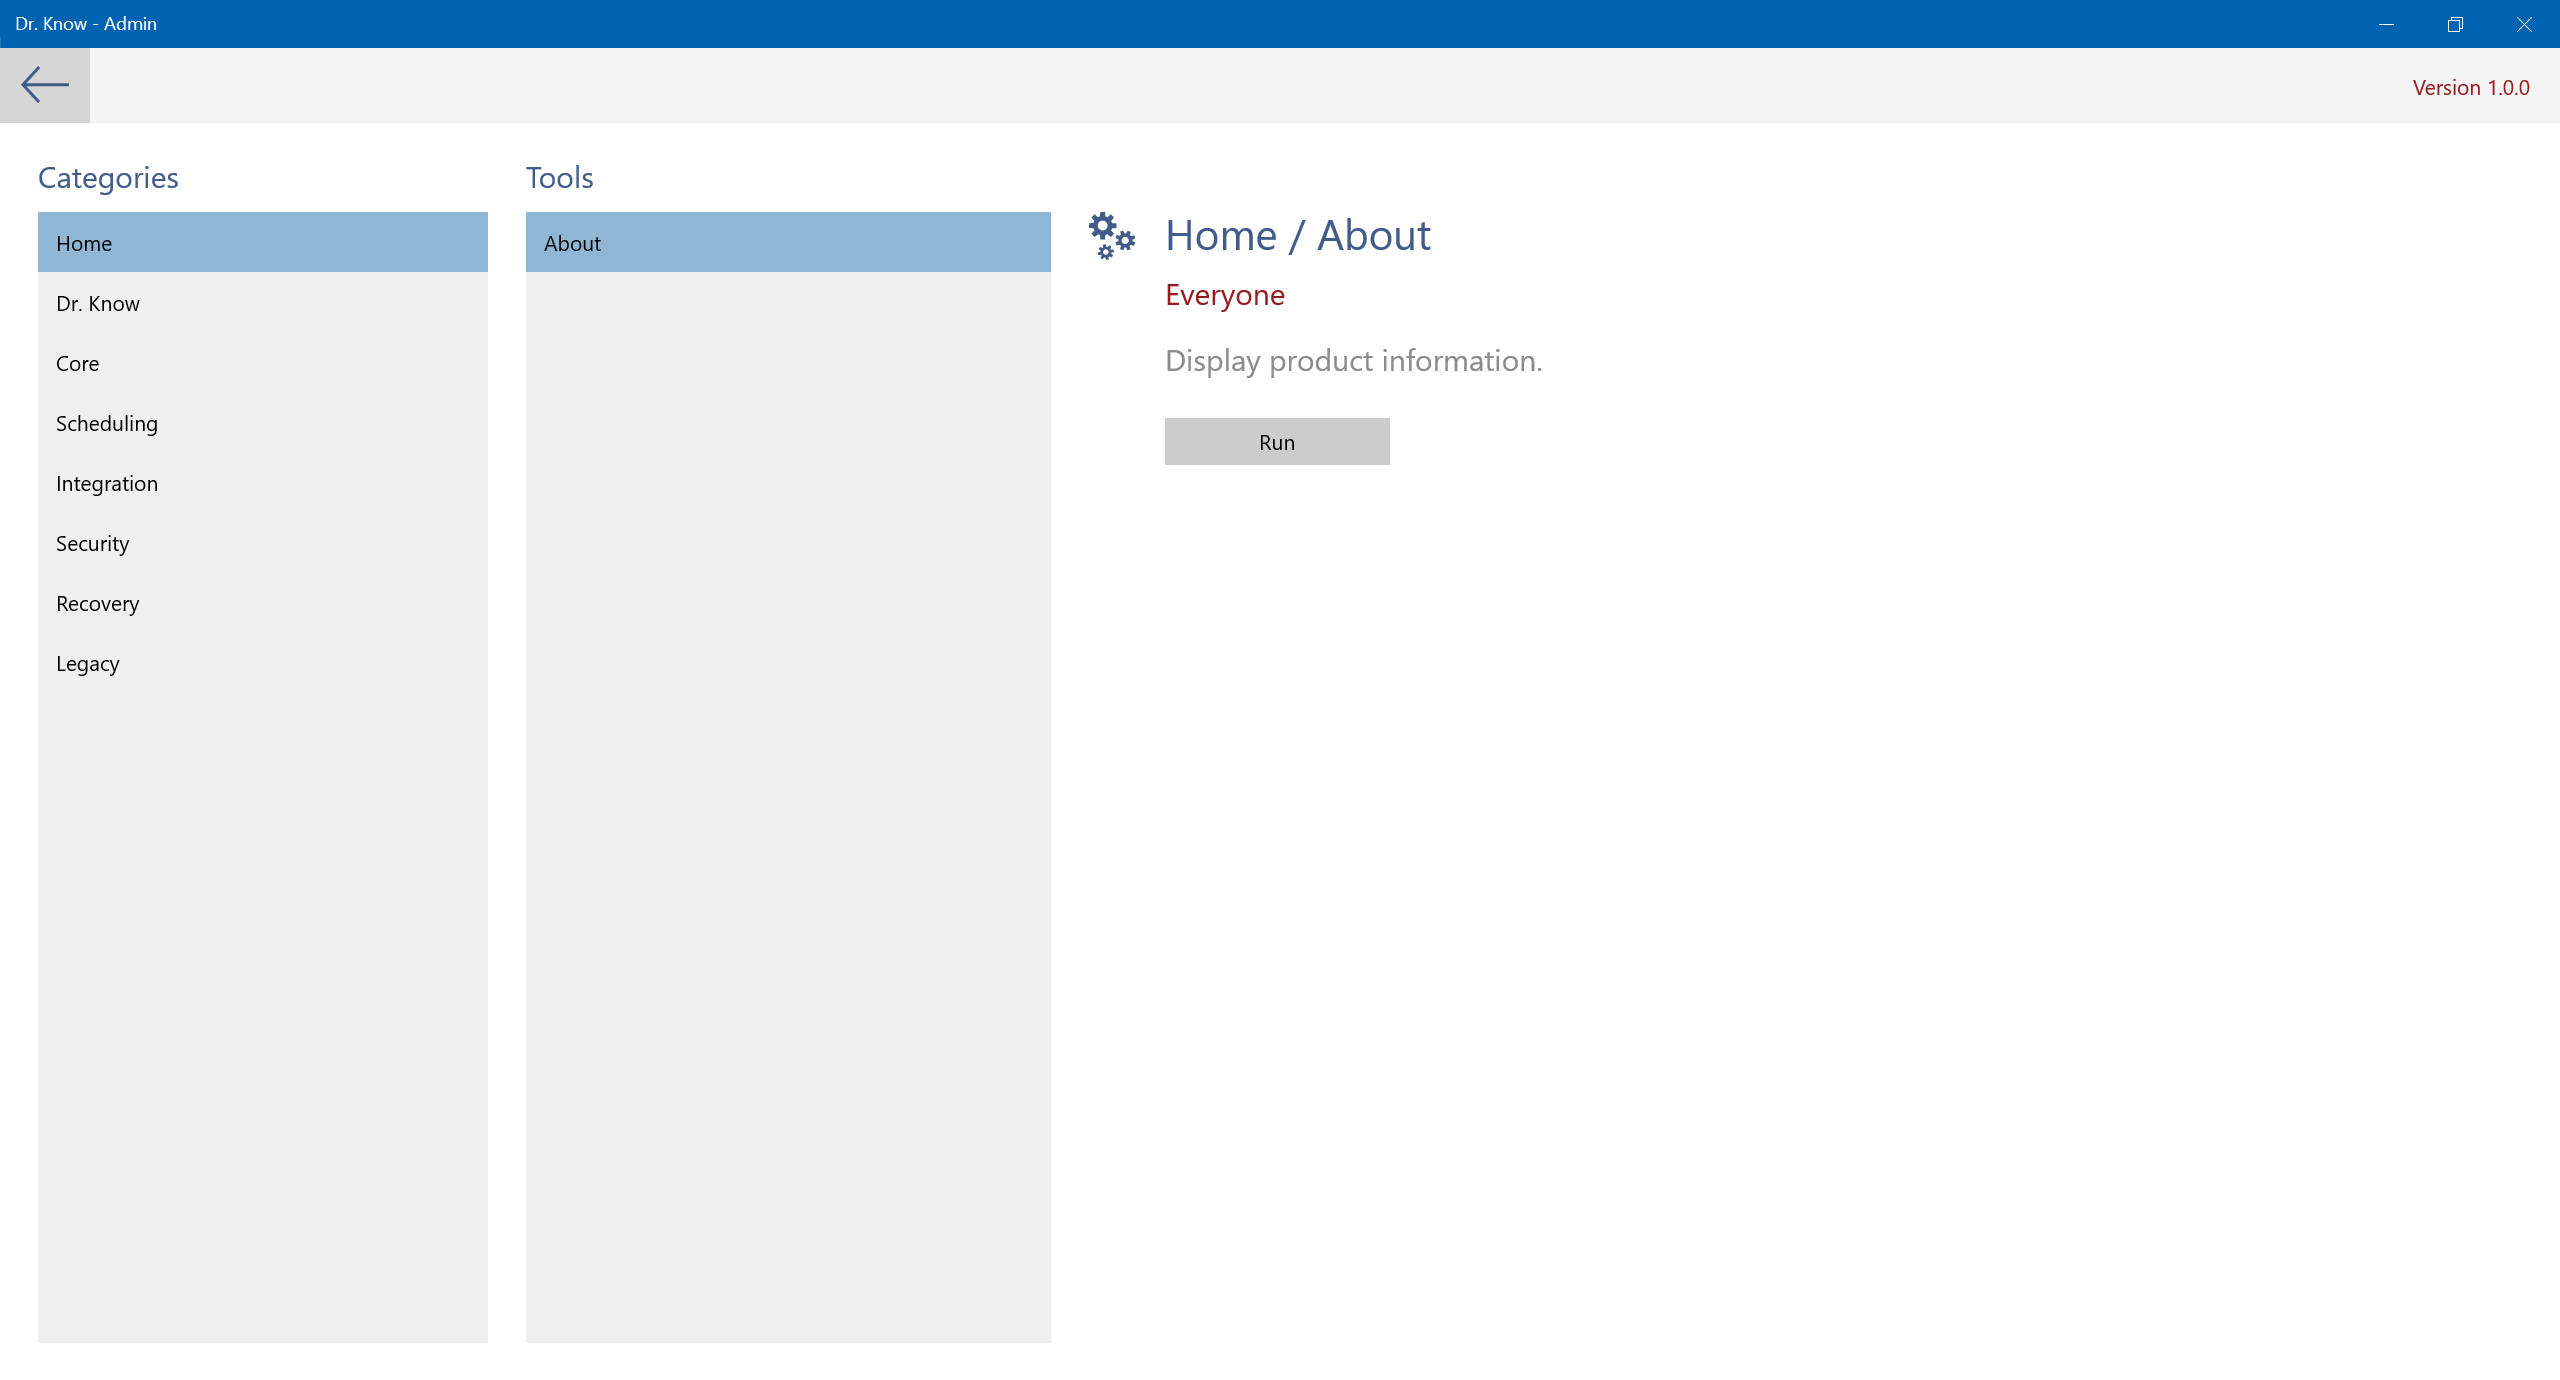Select the Core category
The image size is (2560, 1380).
tap(262, 363)
